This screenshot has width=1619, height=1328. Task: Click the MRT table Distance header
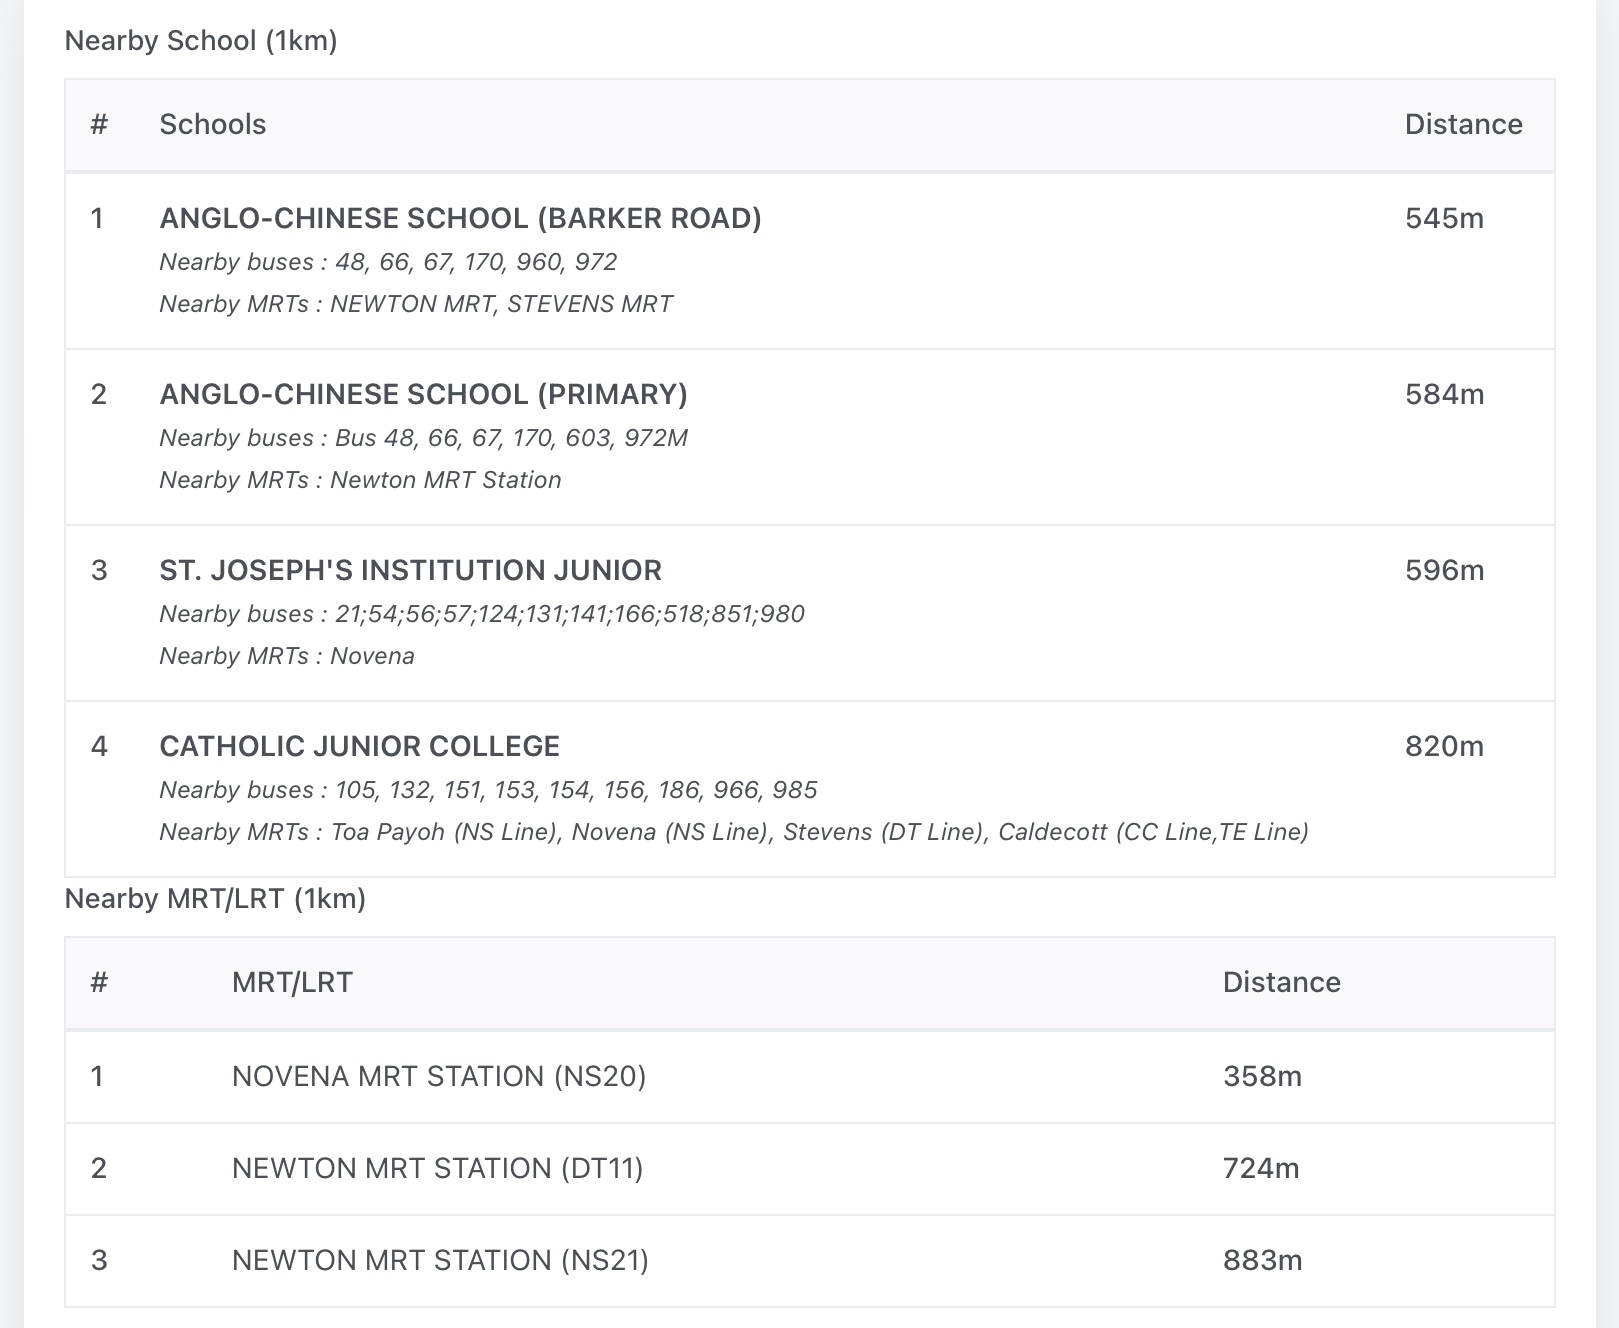point(1281,982)
